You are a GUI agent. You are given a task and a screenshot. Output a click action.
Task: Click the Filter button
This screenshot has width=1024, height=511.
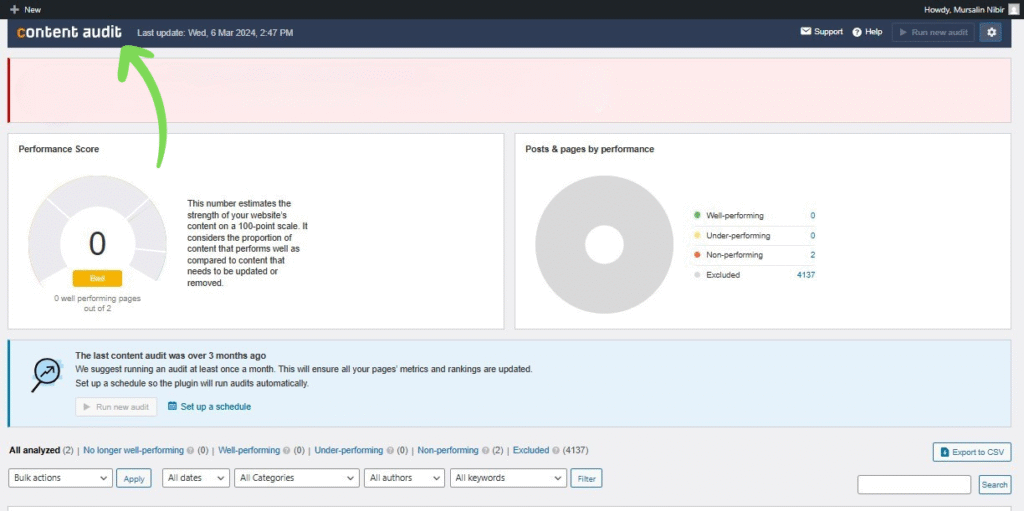(x=586, y=478)
